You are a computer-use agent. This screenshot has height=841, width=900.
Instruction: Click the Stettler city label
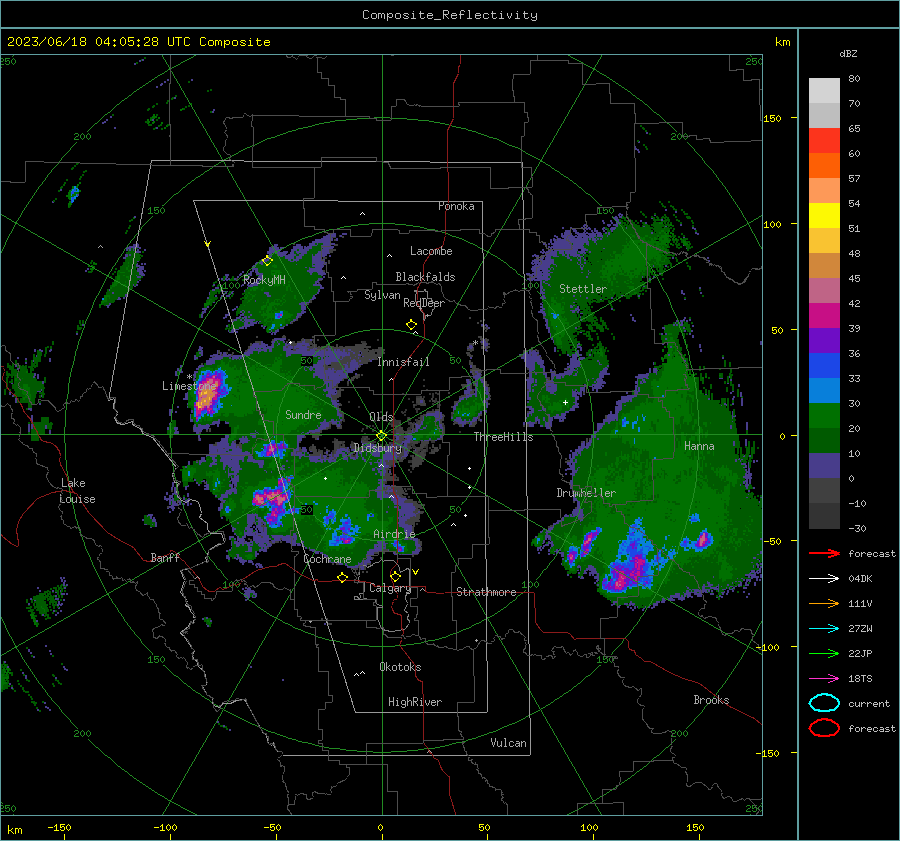pyautogui.click(x=583, y=289)
